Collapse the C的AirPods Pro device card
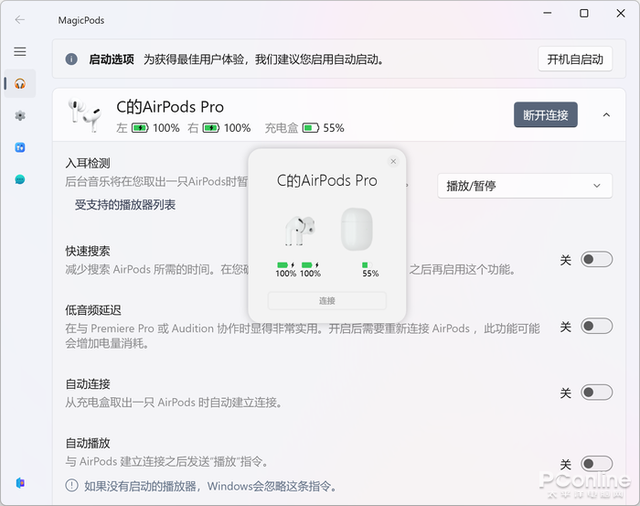The image size is (640, 506). tap(606, 115)
